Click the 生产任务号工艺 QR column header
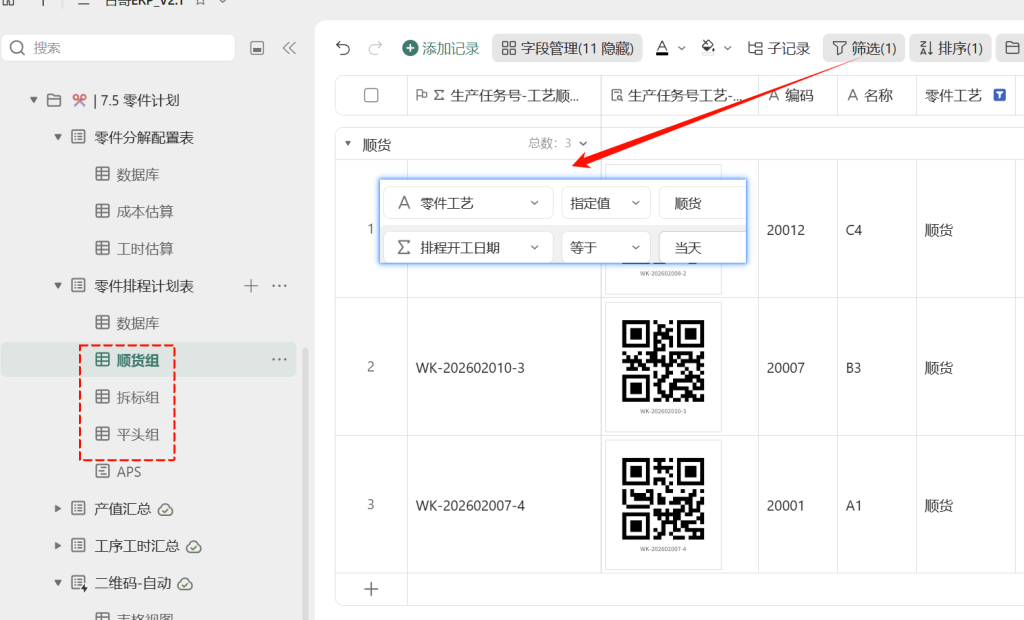This screenshot has height=620, width=1024. click(680, 95)
